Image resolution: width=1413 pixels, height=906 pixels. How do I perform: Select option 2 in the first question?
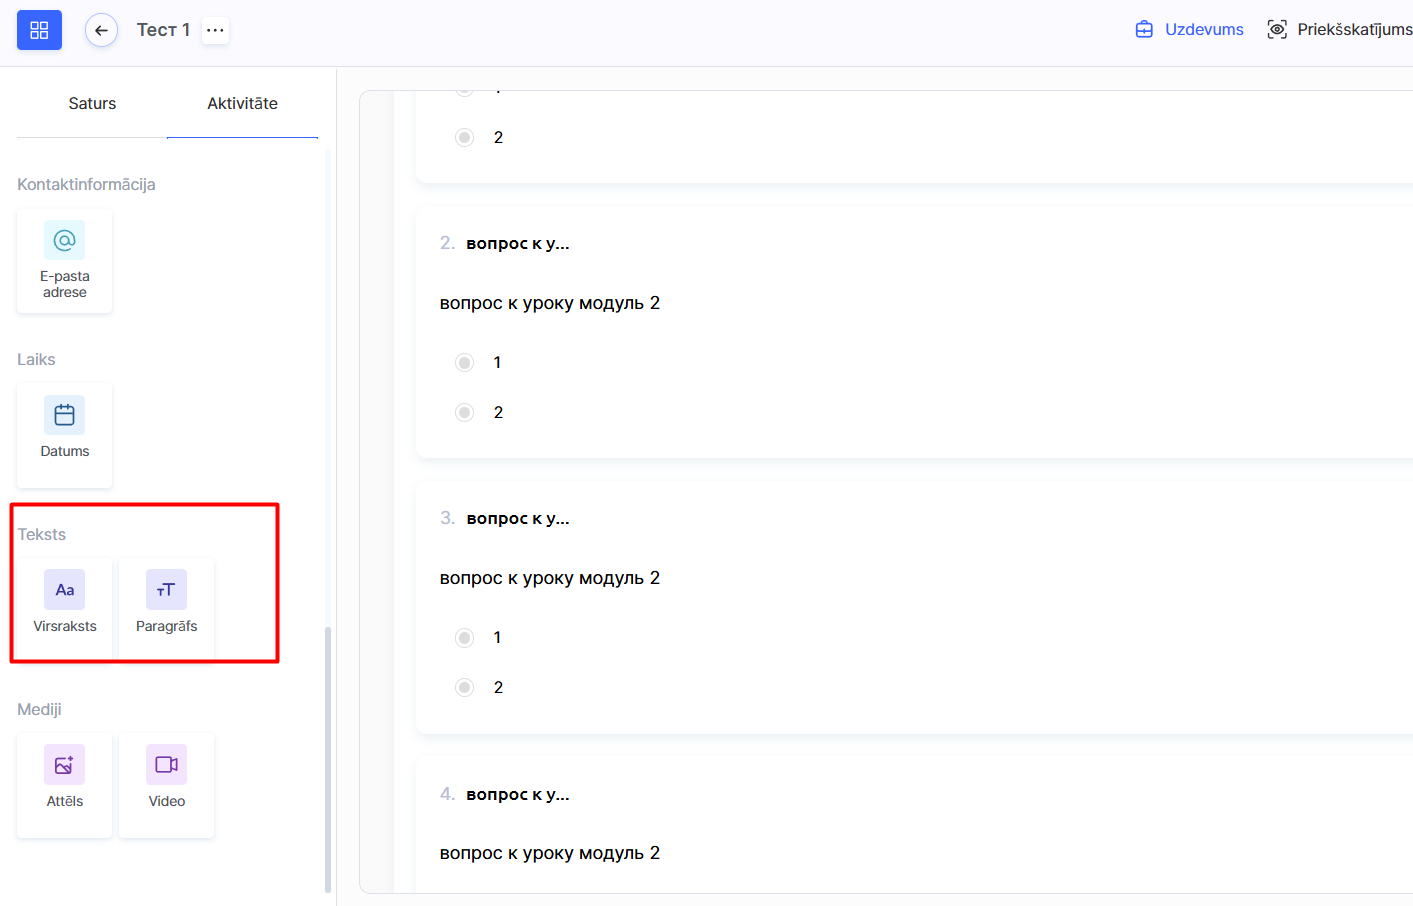465,138
